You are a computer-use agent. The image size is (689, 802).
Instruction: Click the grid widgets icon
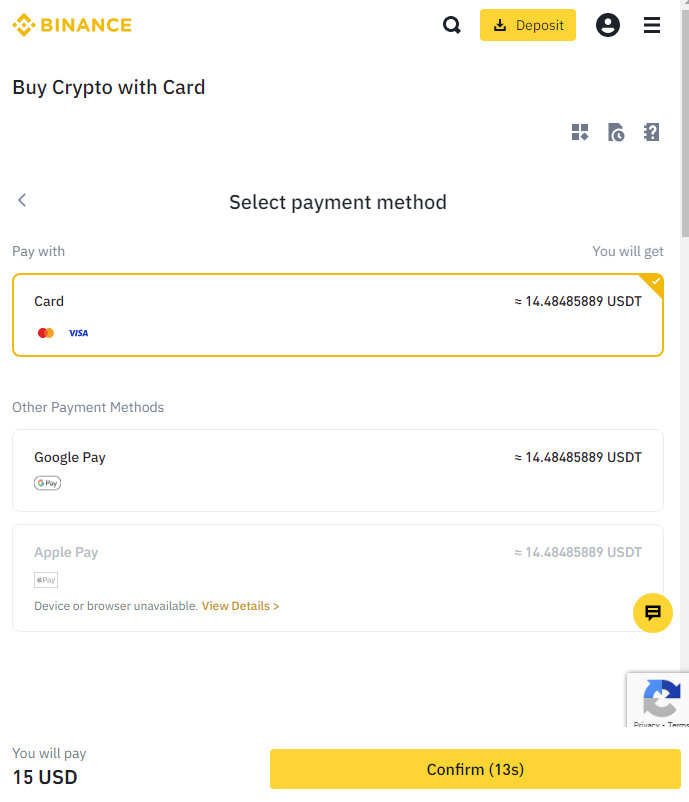pos(580,132)
